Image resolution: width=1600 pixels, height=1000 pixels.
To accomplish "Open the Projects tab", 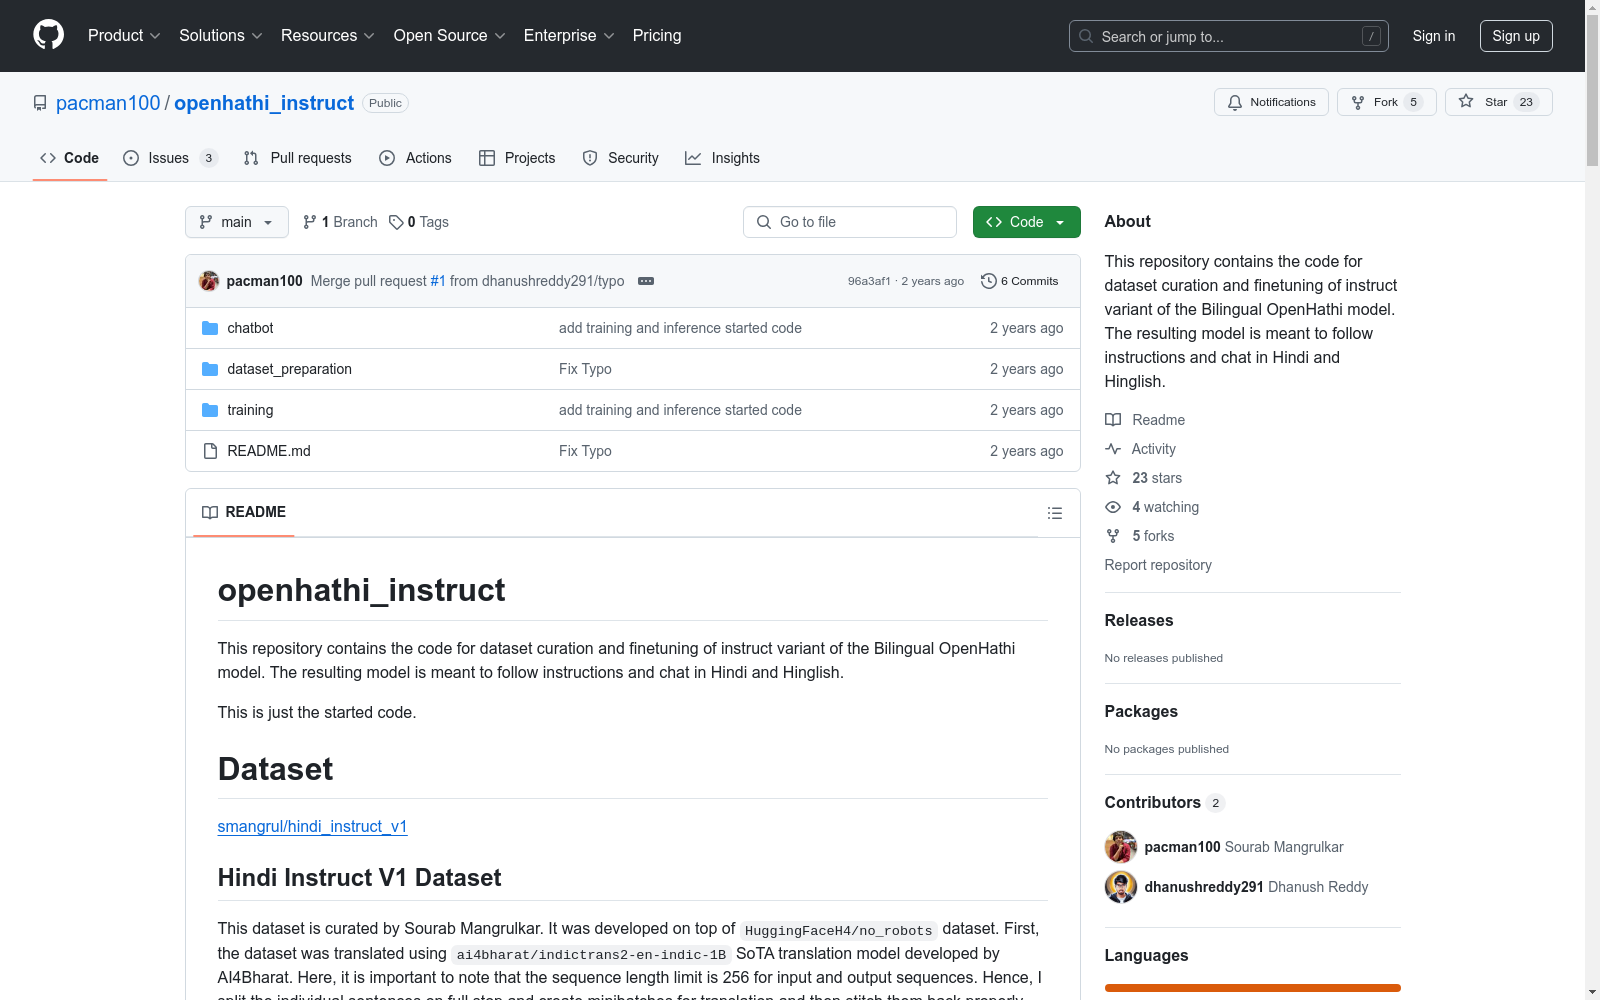I will [517, 158].
